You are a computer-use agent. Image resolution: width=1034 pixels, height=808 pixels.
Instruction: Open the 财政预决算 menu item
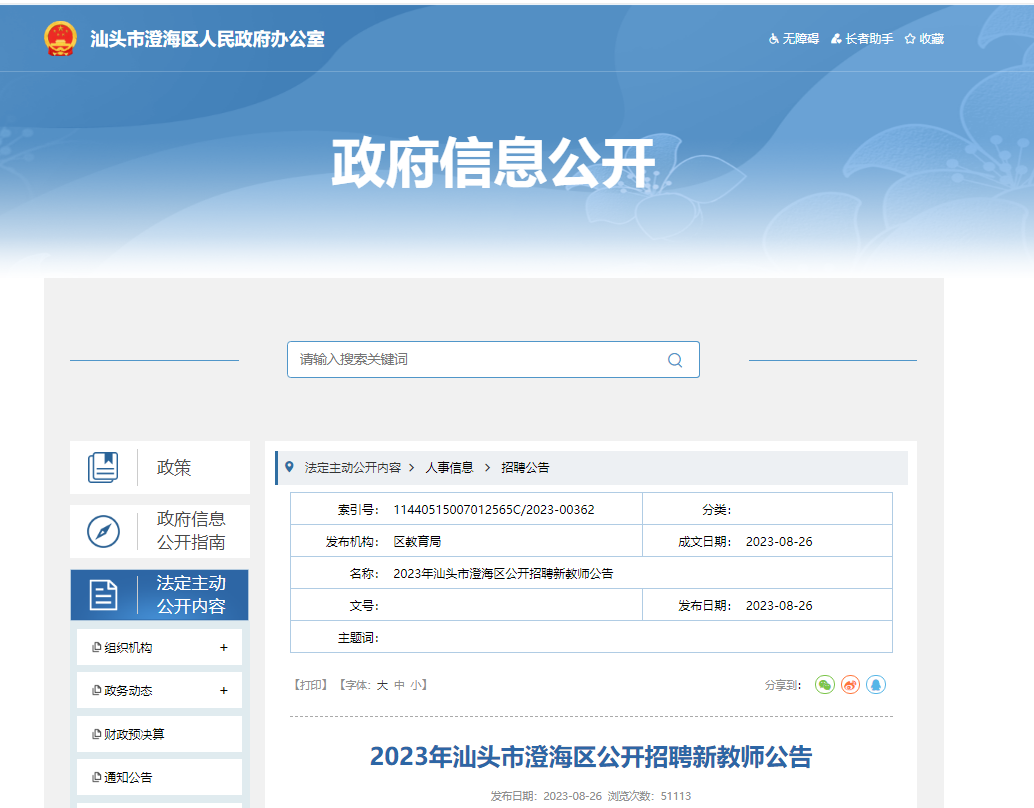coord(135,734)
